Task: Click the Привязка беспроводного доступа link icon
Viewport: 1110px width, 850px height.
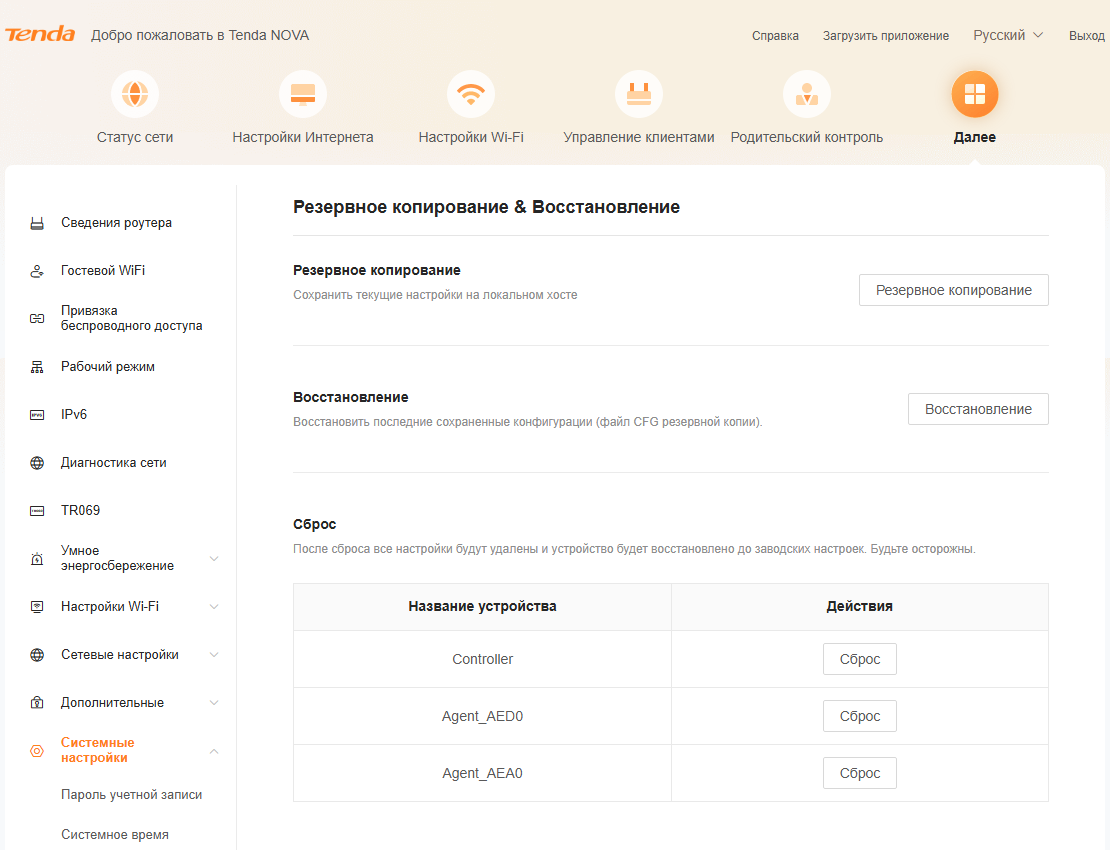Action: point(37,318)
